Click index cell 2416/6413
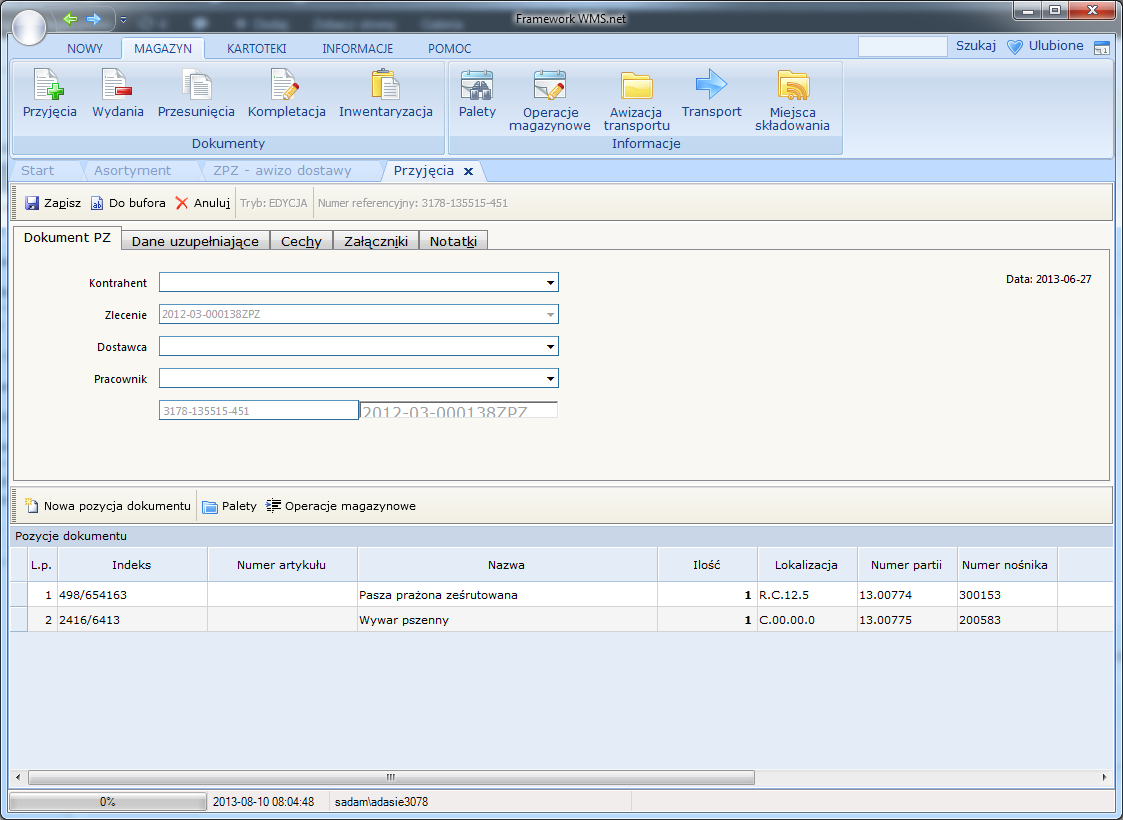 pos(132,620)
